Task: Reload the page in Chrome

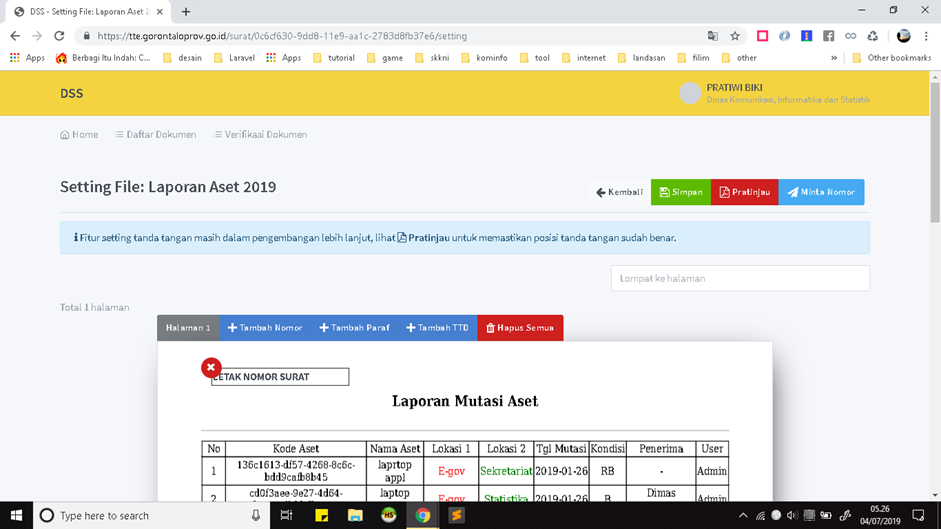Action: tap(59, 36)
